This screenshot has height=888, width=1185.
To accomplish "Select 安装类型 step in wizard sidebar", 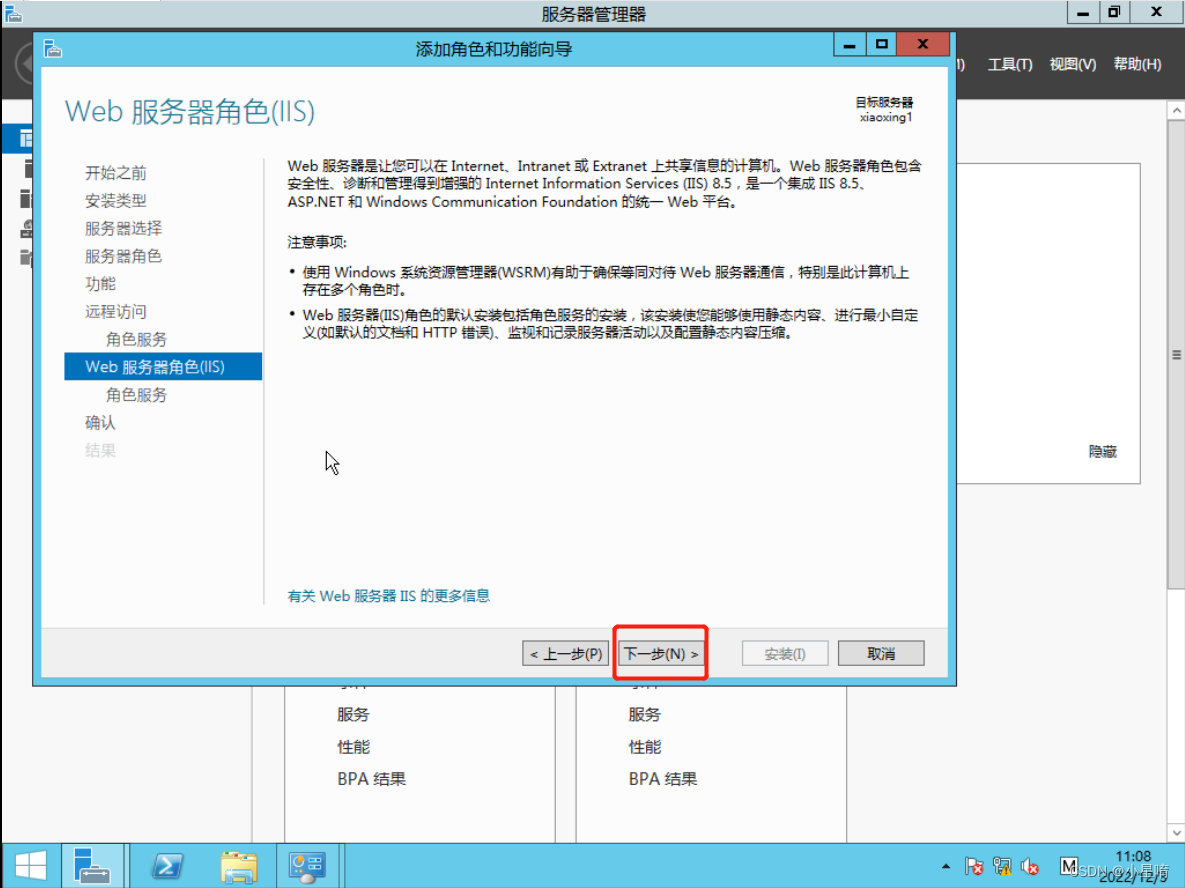I will [x=116, y=201].
